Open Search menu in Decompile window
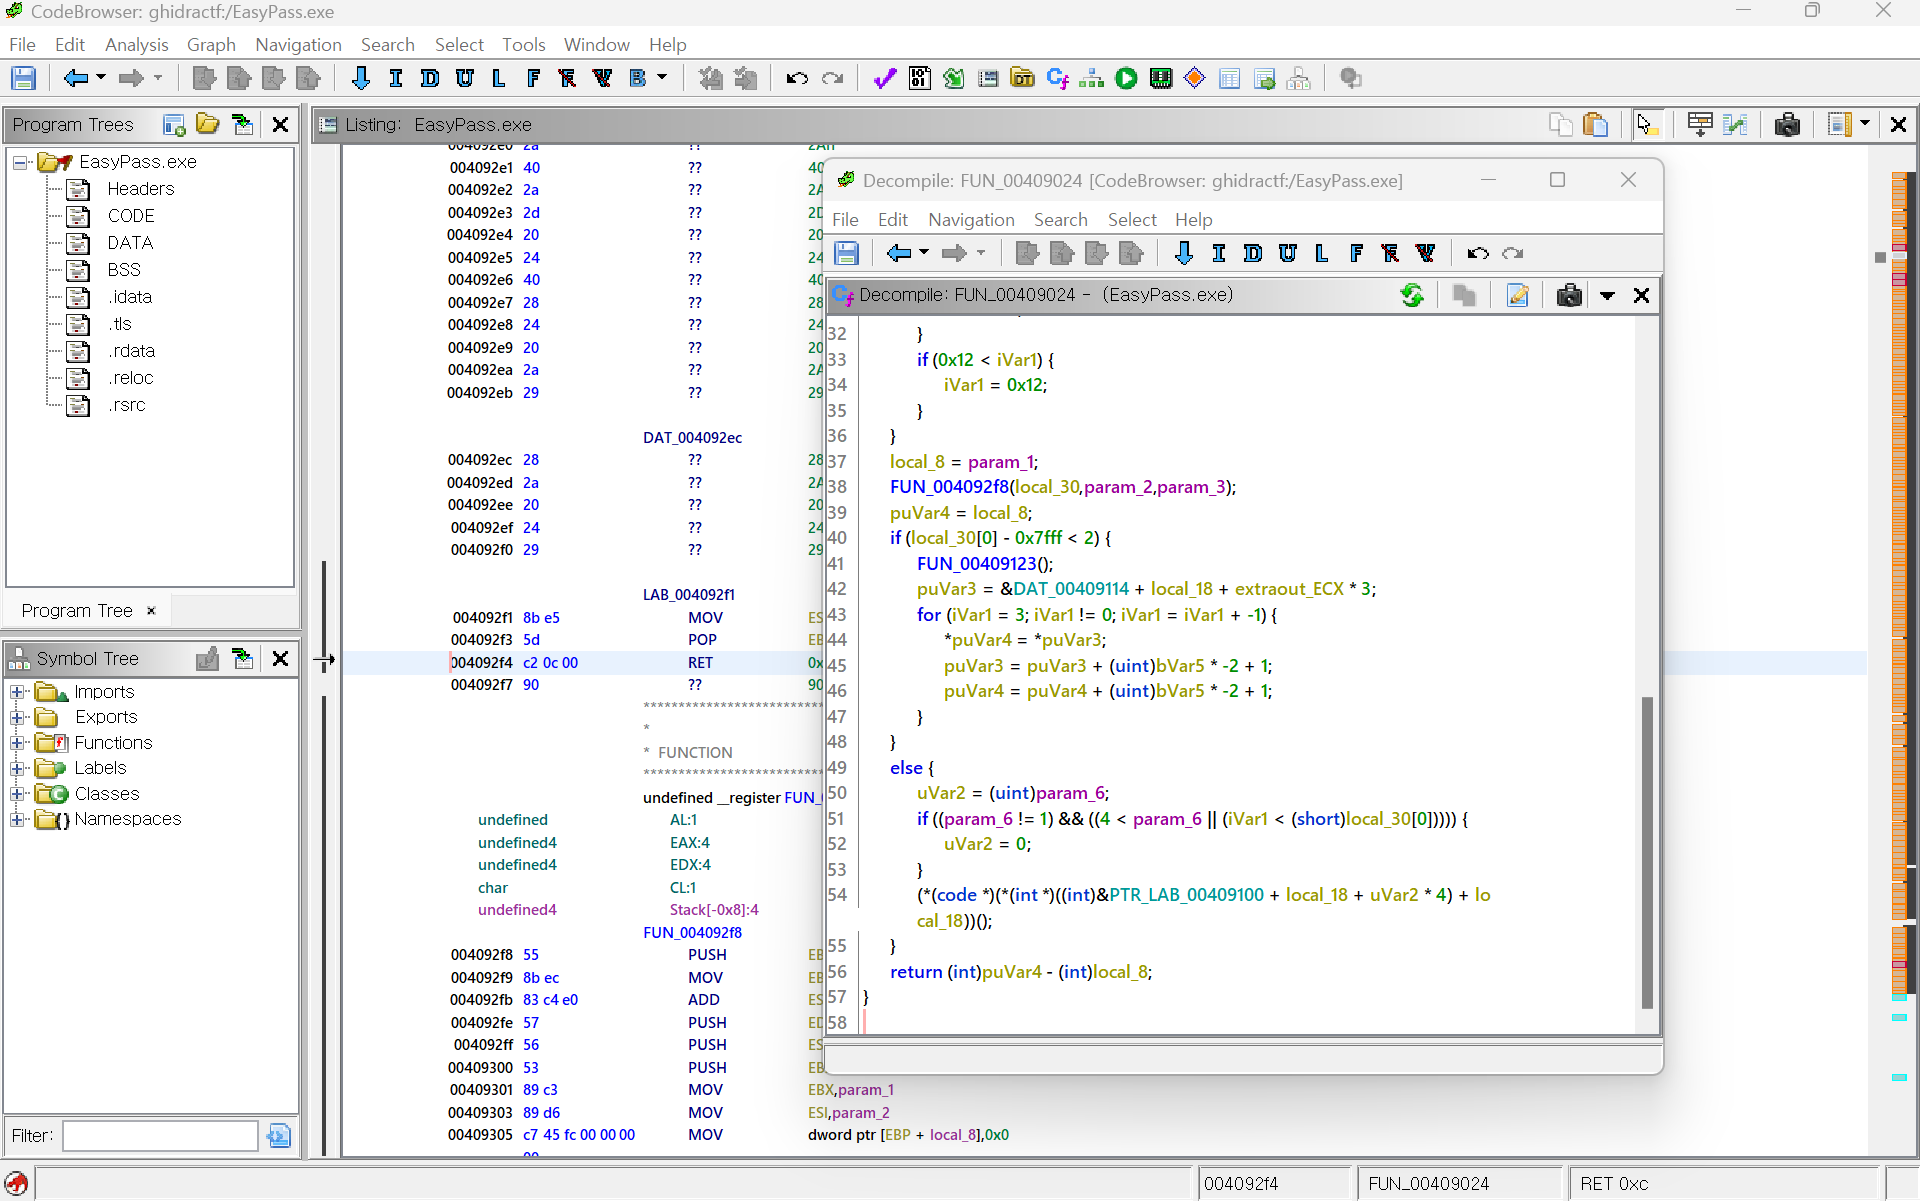Image resolution: width=1920 pixels, height=1201 pixels. [1060, 220]
